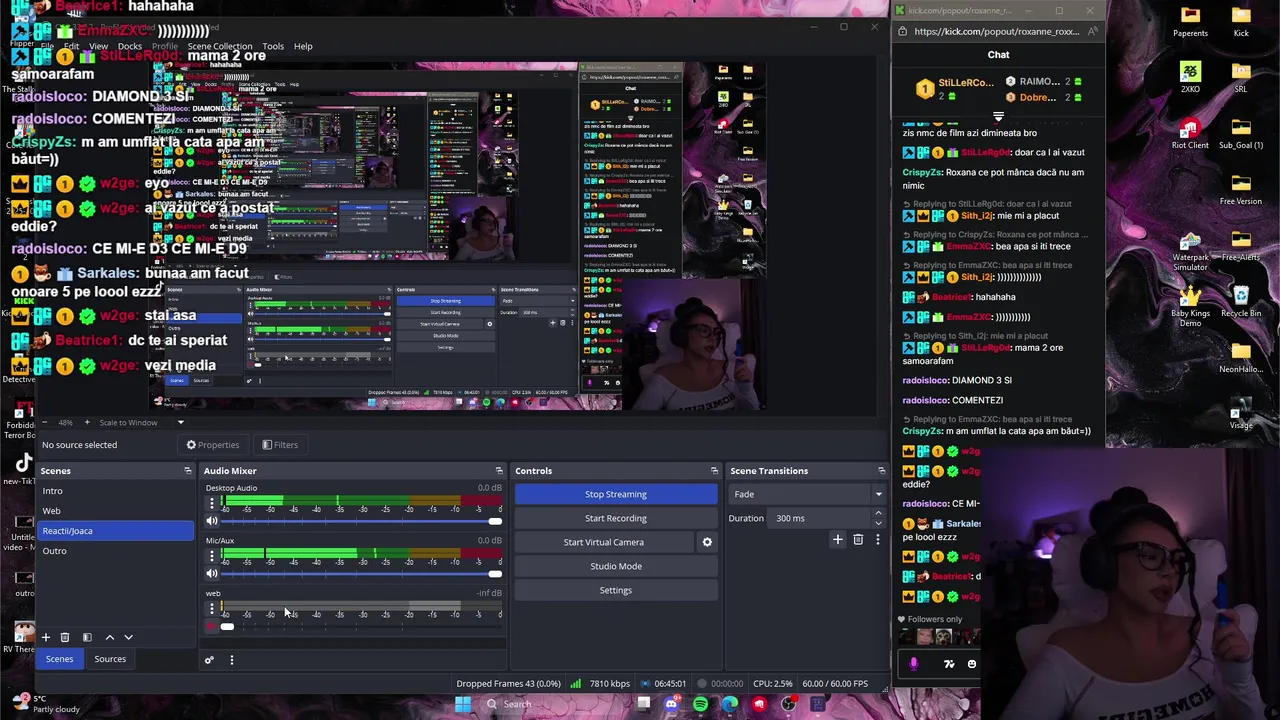
Task: Open web audio source three-dot menu
Action: [211, 608]
